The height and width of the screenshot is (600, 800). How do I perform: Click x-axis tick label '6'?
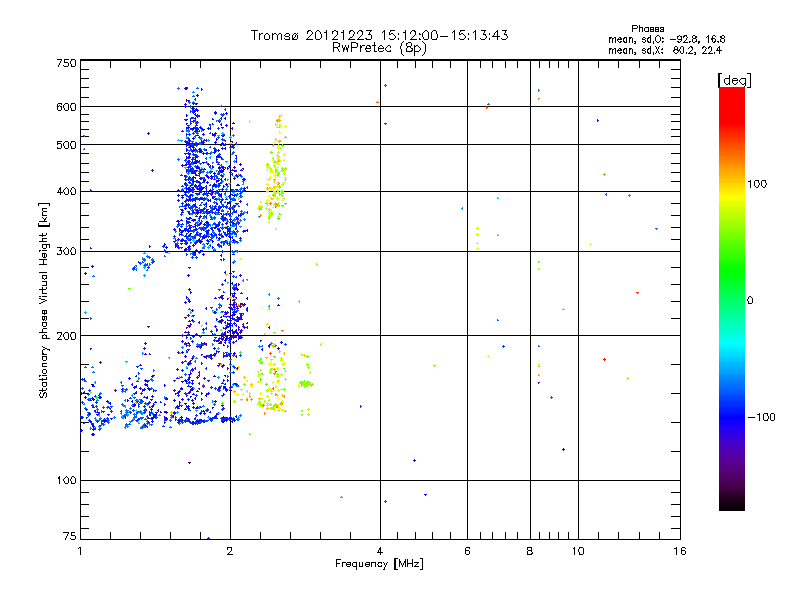point(467,551)
